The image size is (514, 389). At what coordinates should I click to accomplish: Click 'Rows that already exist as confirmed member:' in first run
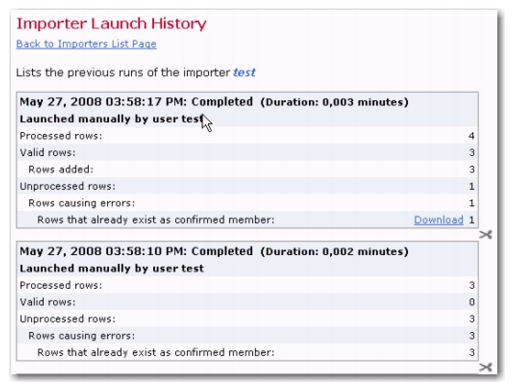click(x=156, y=220)
